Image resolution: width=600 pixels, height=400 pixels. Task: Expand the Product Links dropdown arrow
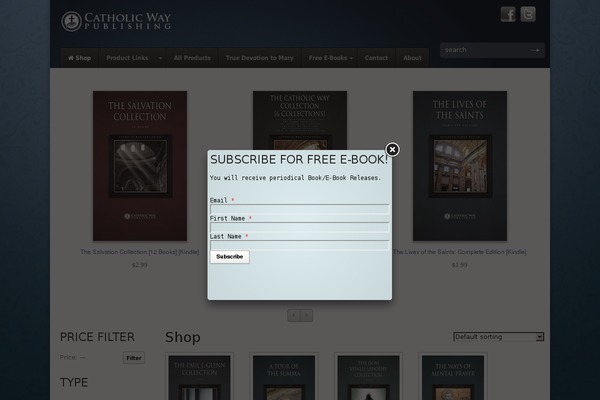[160, 58]
